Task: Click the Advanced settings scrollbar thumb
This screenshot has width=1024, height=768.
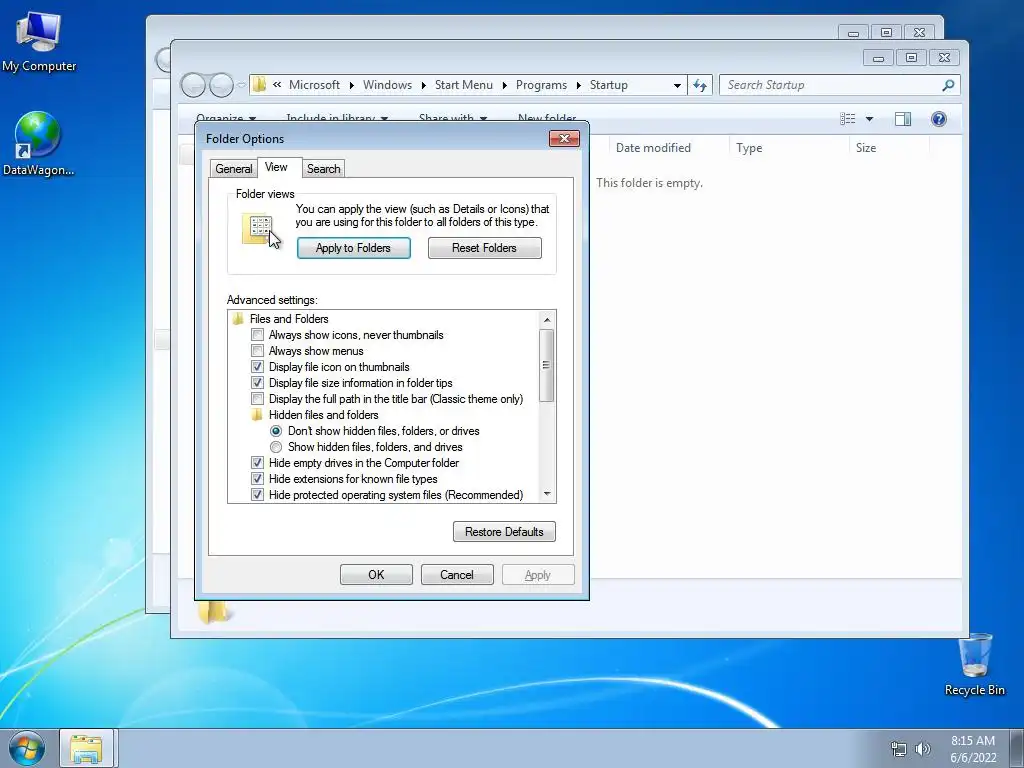Action: (547, 365)
